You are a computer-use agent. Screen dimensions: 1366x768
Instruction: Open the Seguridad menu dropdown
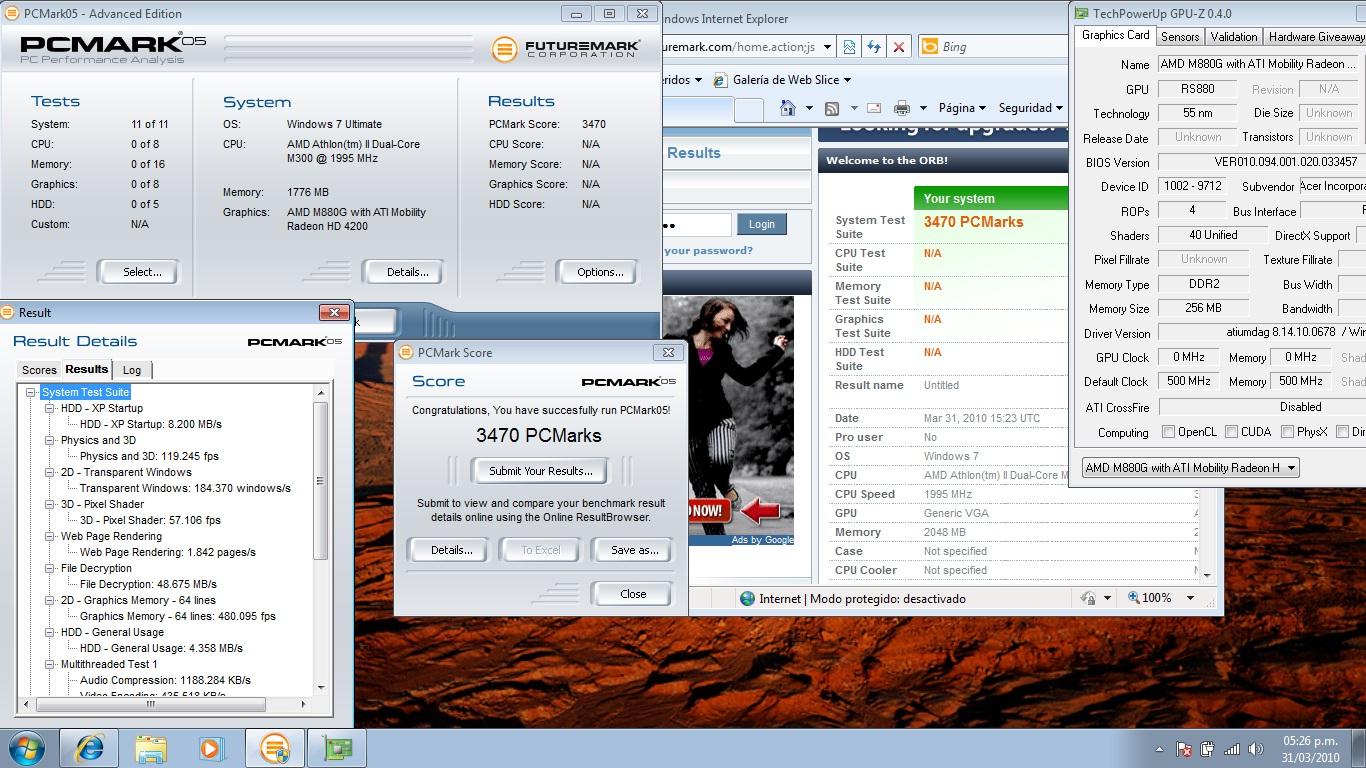pos(1031,108)
